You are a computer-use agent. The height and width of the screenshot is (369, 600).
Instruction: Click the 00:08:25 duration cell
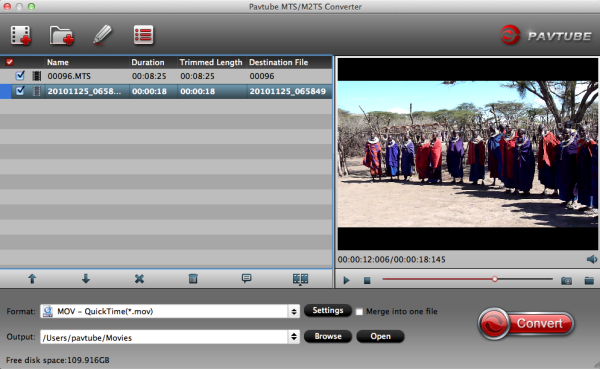click(149, 76)
